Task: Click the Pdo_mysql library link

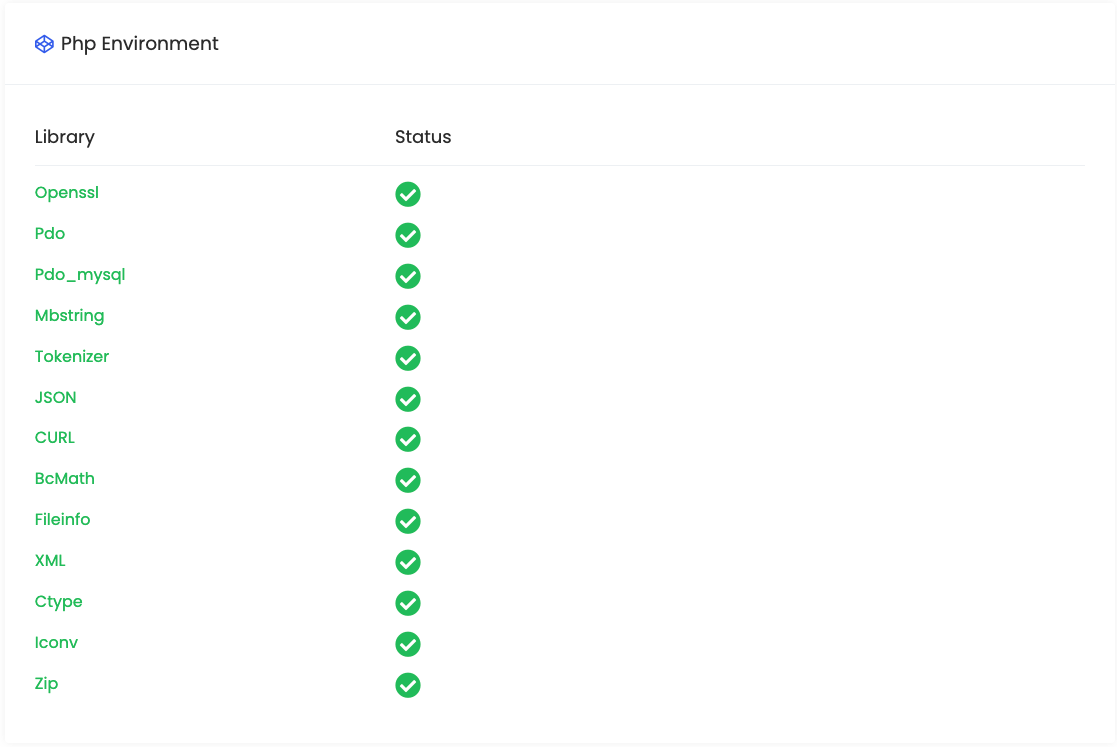Action: [79, 274]
